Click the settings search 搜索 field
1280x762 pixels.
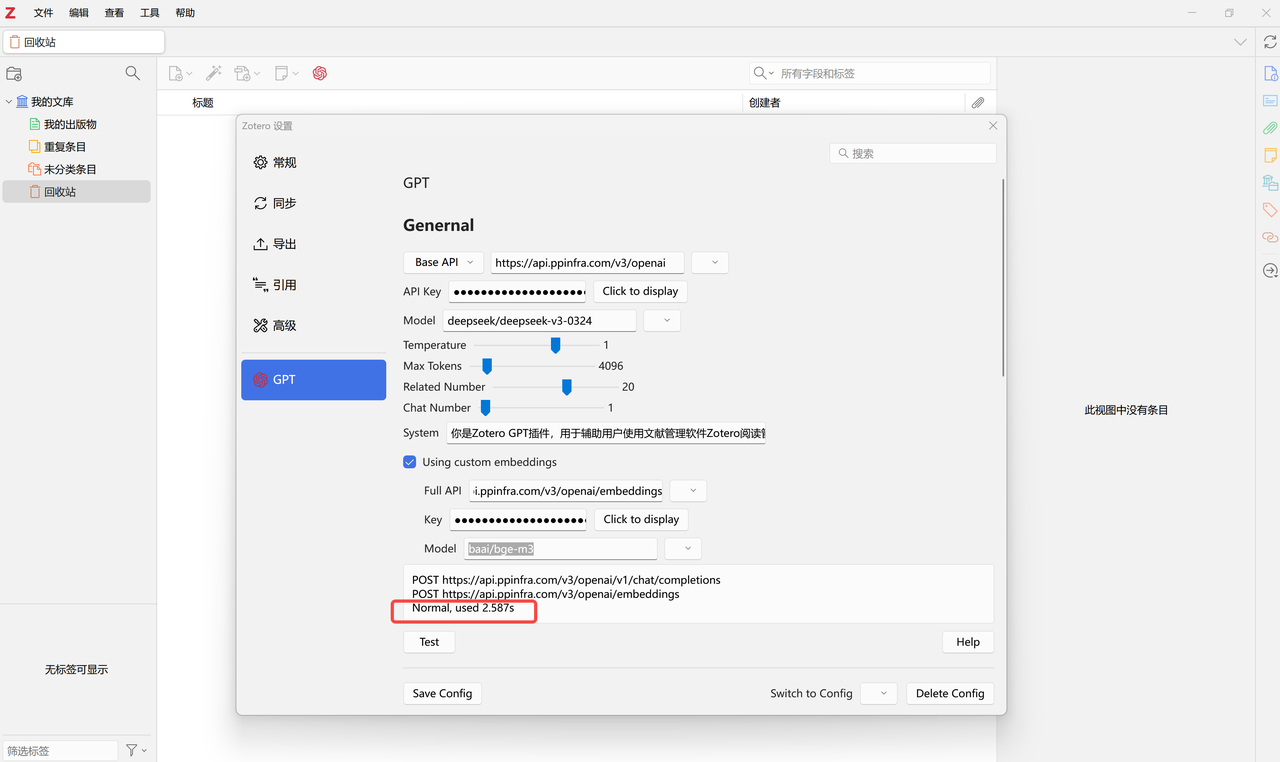click(913, 153)
